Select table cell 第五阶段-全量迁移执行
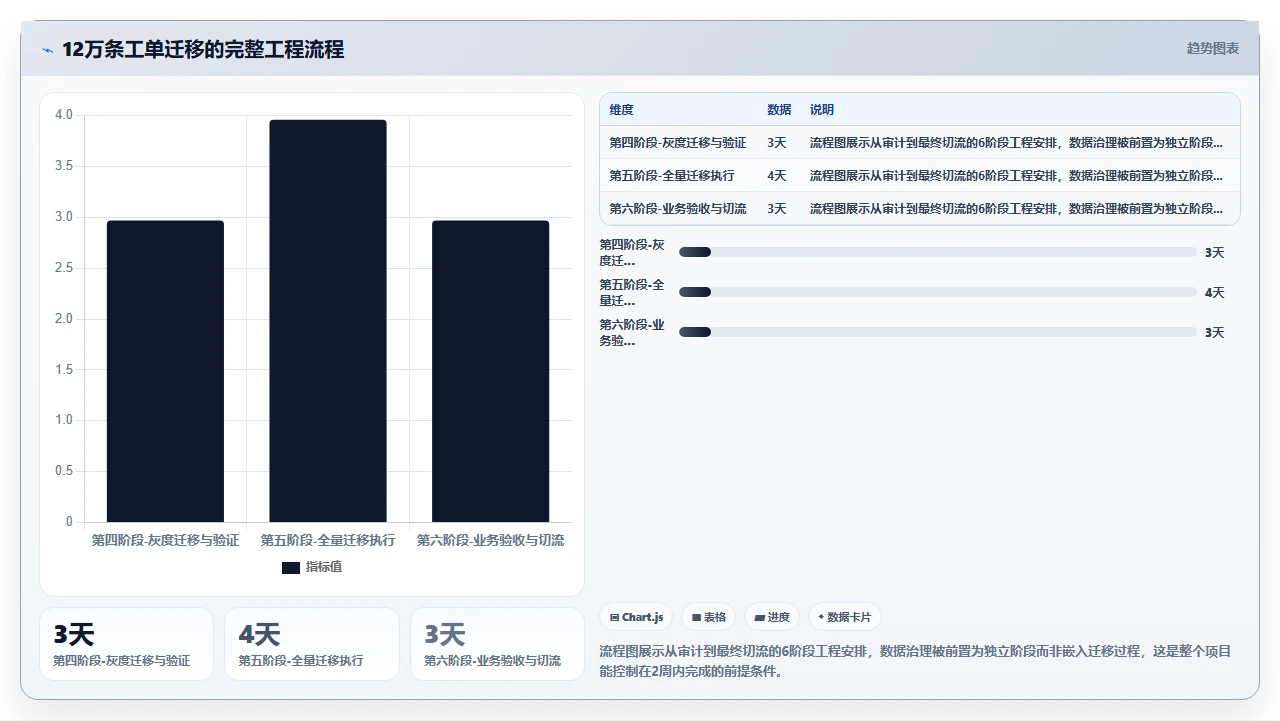The height and width of the screenshot is (721, 1280). click(672, 176)
